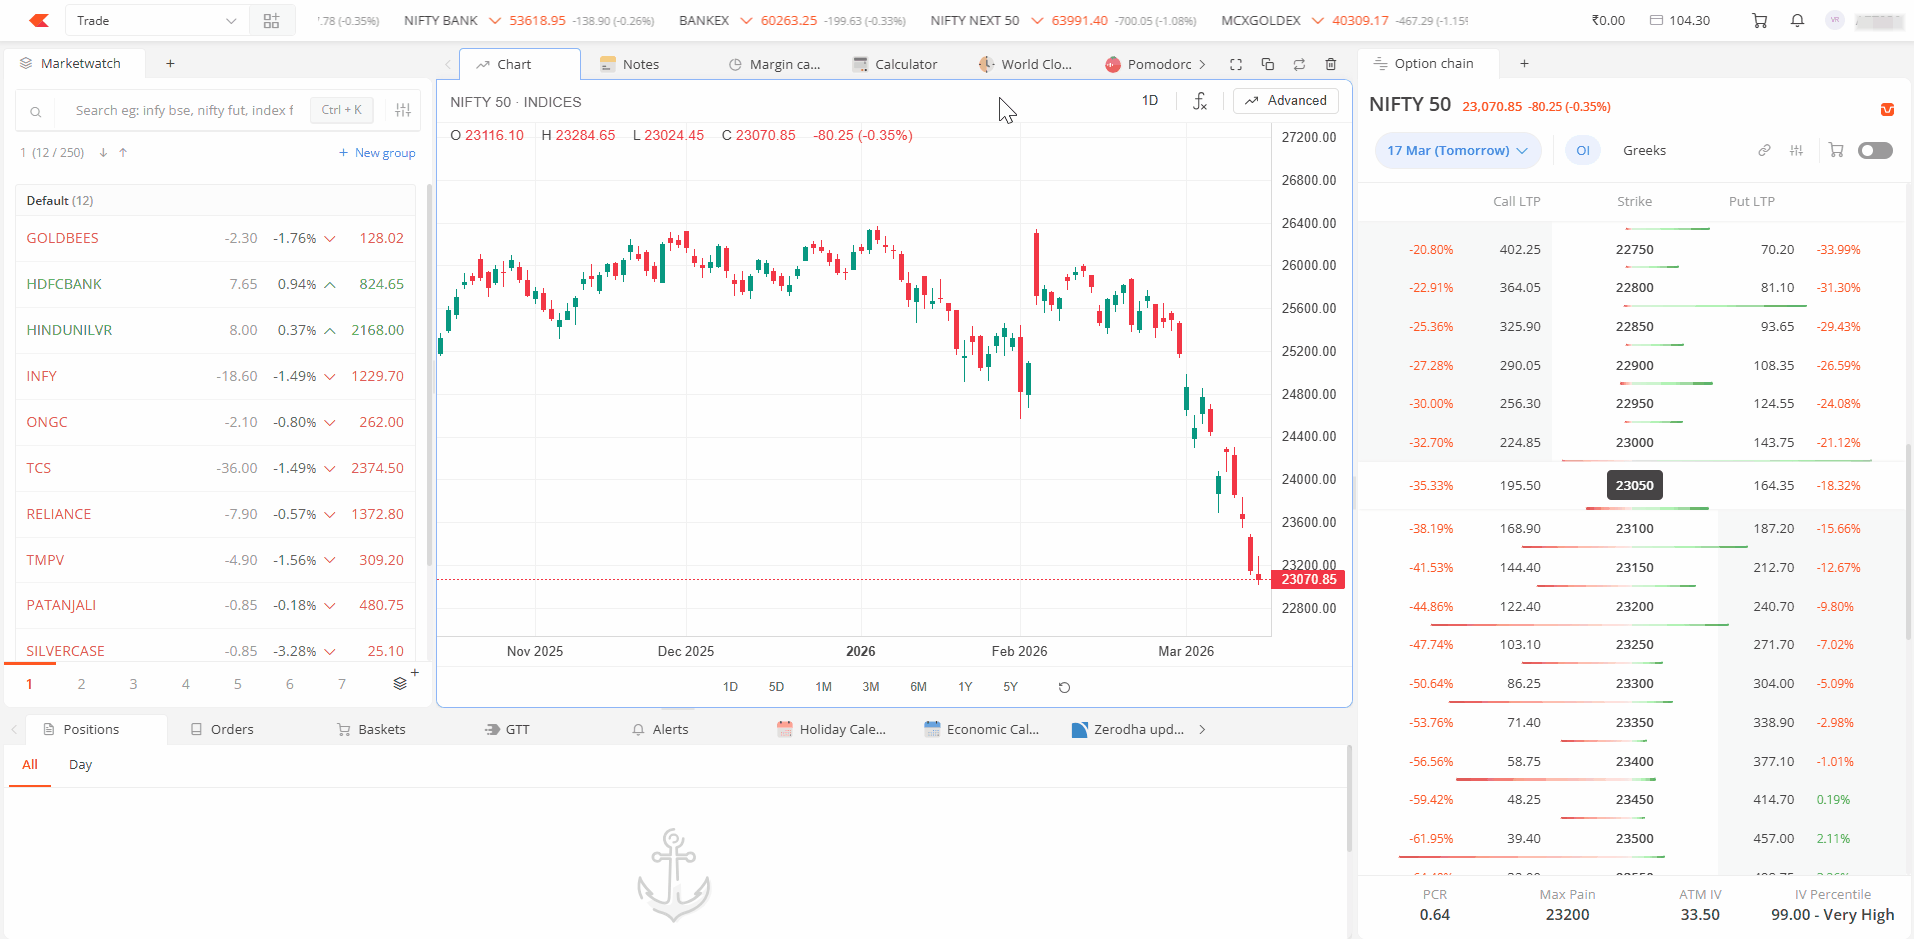Image resolution: width=1914 pixels, height=939 pixels.
Task: Enable the OI view in option chain
Action: point(1582,150)
